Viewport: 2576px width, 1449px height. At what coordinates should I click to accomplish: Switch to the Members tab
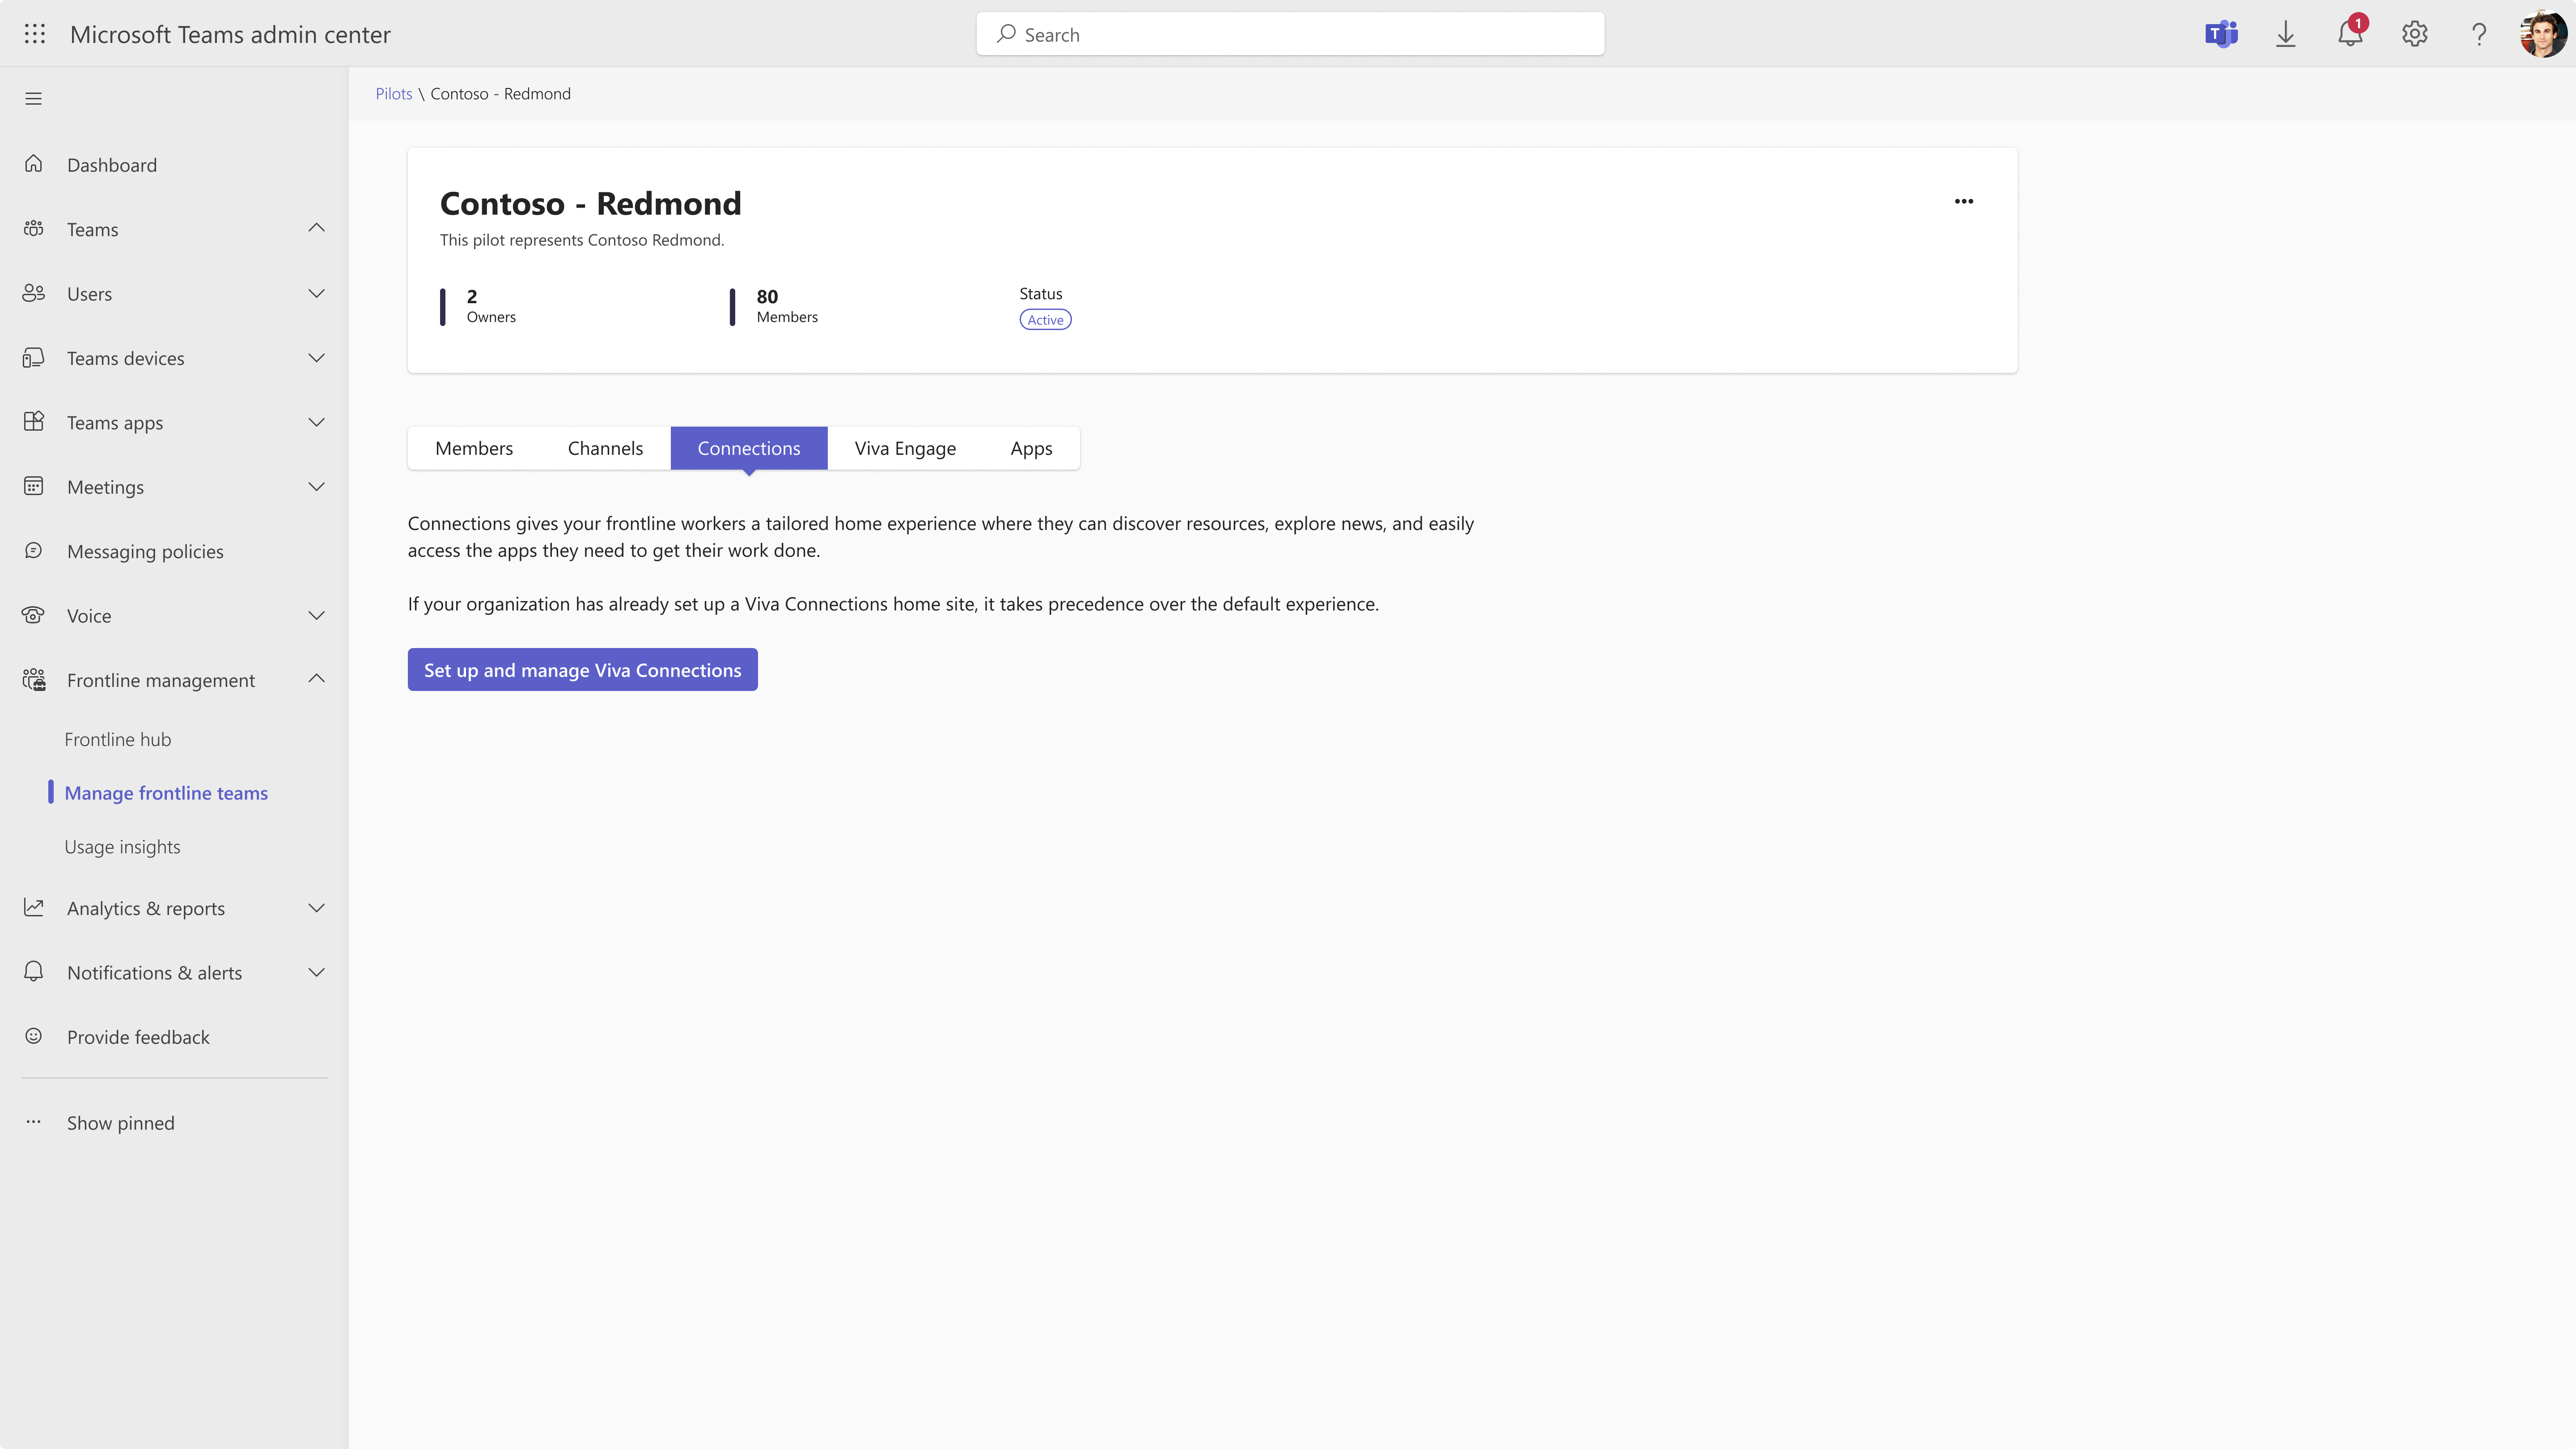pyautogui.click(x=474, y=448)
